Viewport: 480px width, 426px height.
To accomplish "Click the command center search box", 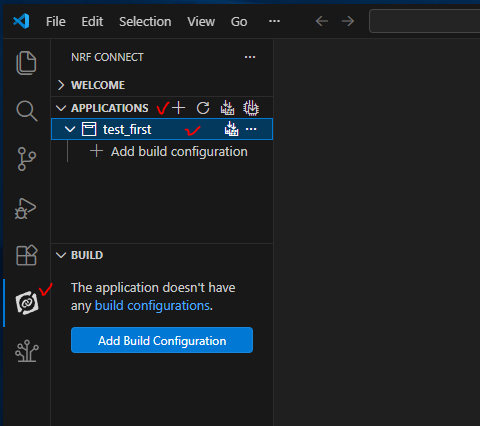I will tap(425, 21).
